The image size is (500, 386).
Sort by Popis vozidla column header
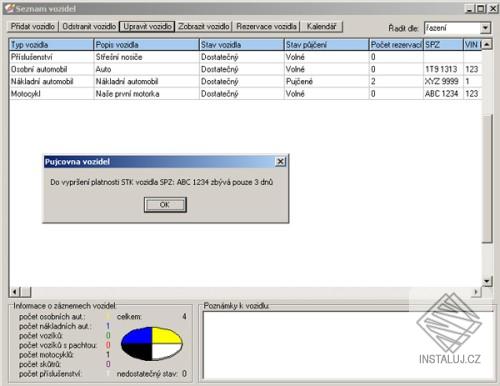(x=146, y=45)
